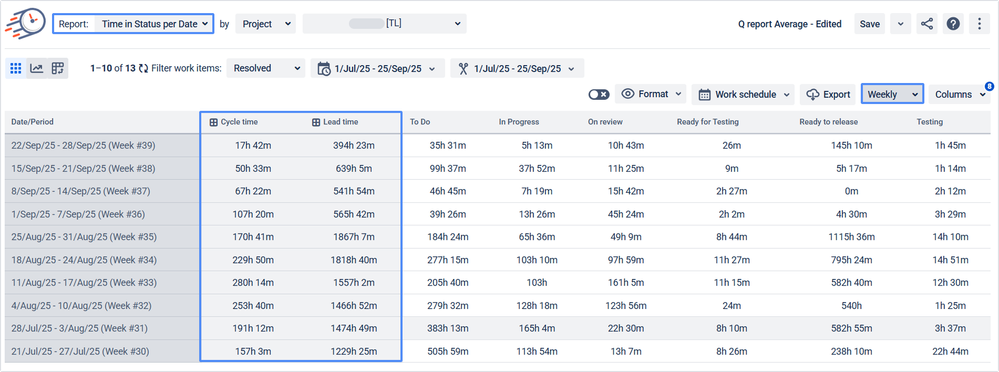Click the To Do cell 505h 59m
Screen dimensions: 999x372
pos(448,352)
